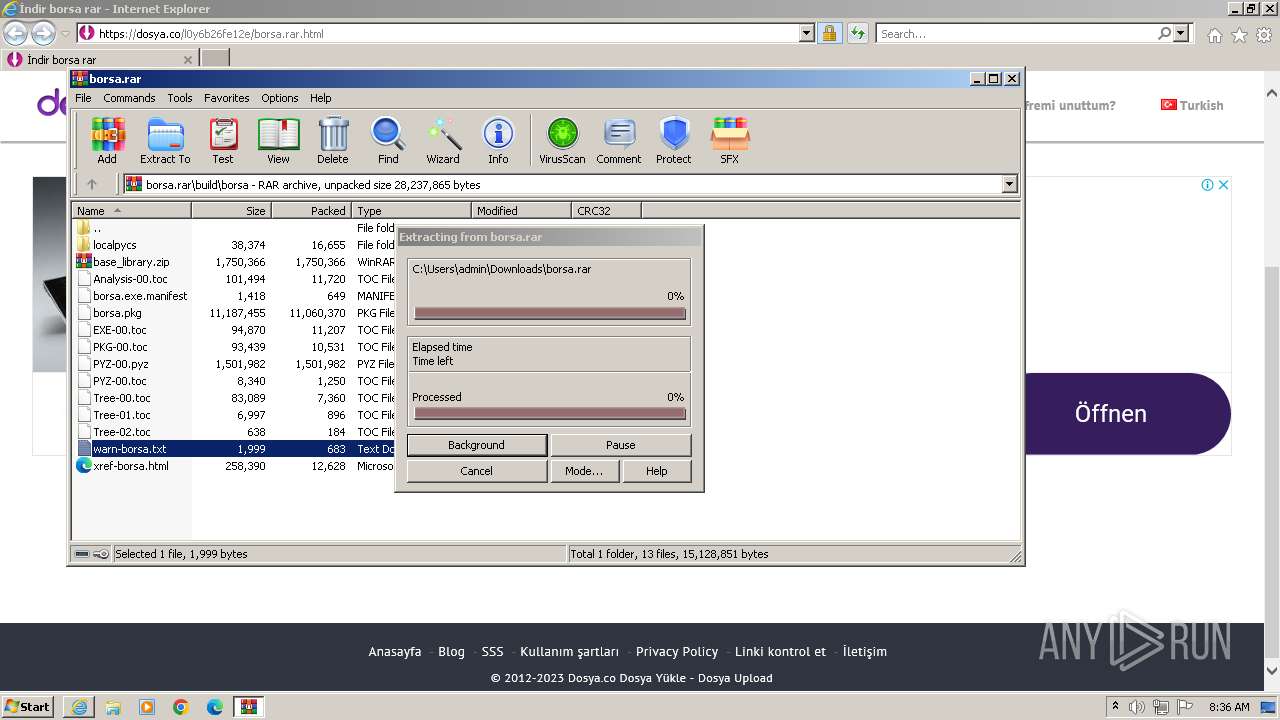Open the Favorites menu
The height and width of the screenshot is (720, 1280).
tap(227, 98)
